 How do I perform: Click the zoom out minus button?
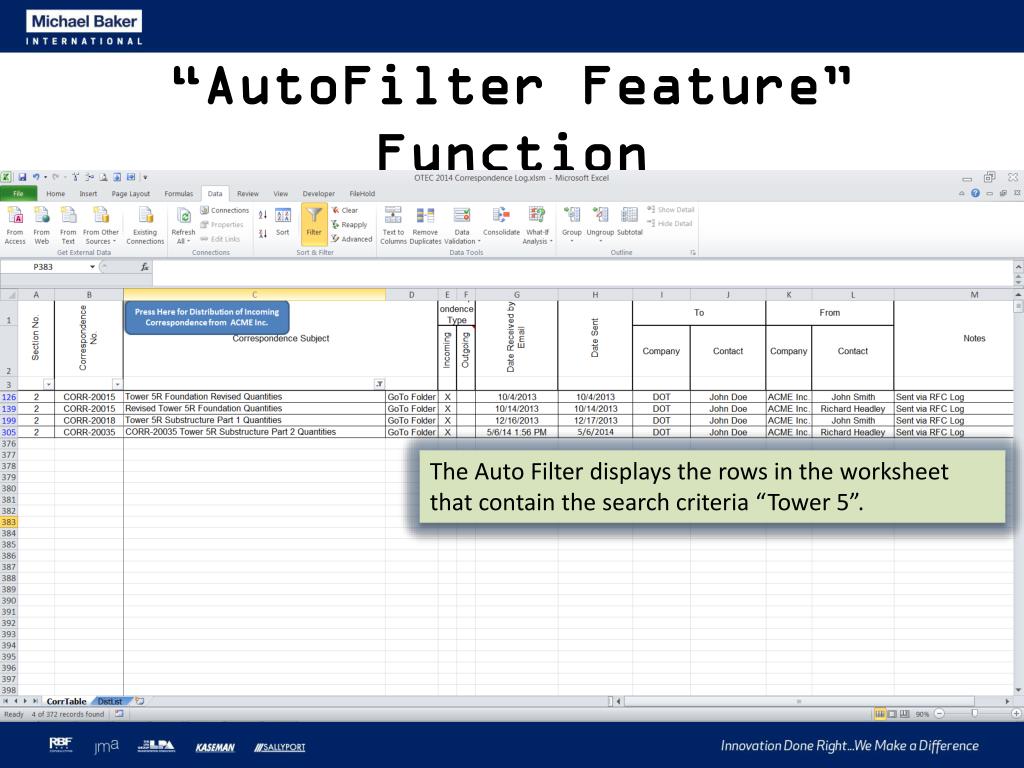(x=939, y=714)
